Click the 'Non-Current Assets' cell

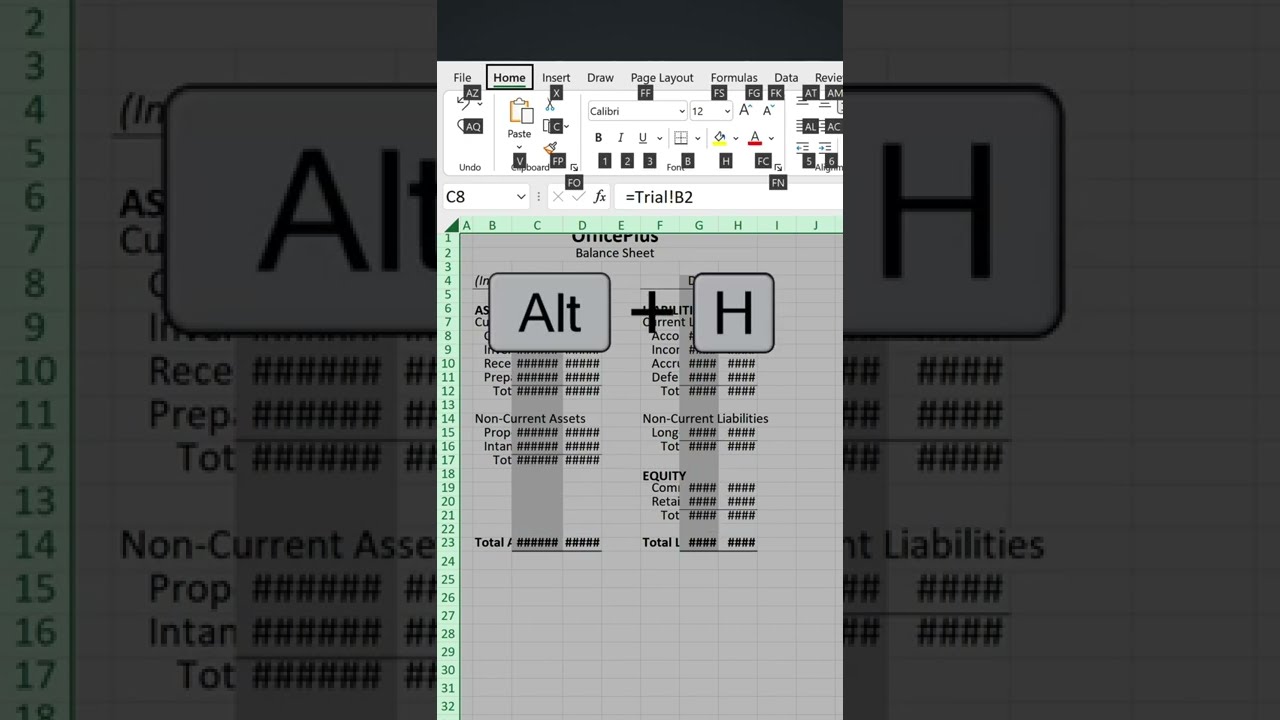530,419
